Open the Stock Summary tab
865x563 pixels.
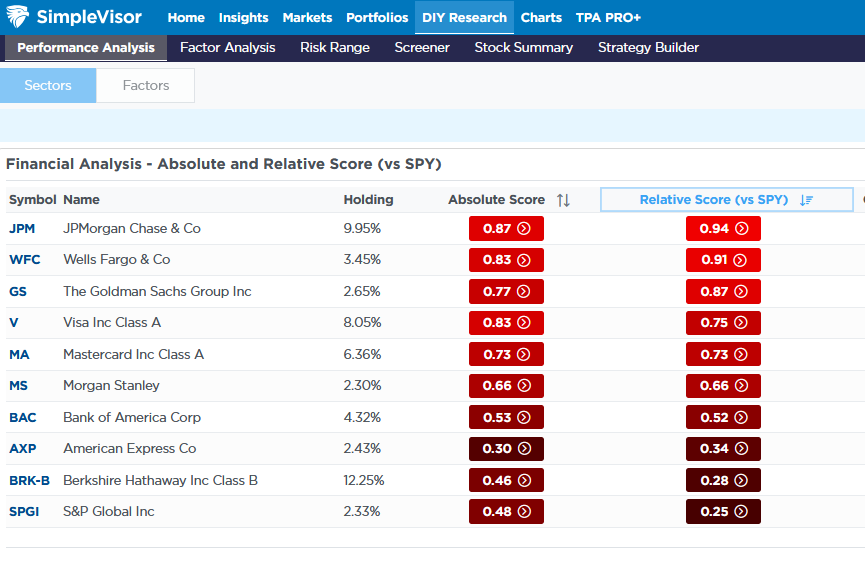[524, 48]
